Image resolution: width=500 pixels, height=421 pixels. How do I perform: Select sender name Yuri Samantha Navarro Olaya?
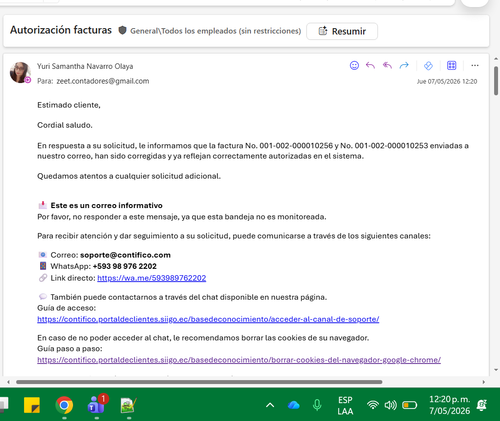pyautogui.click(x=85, y=66)
